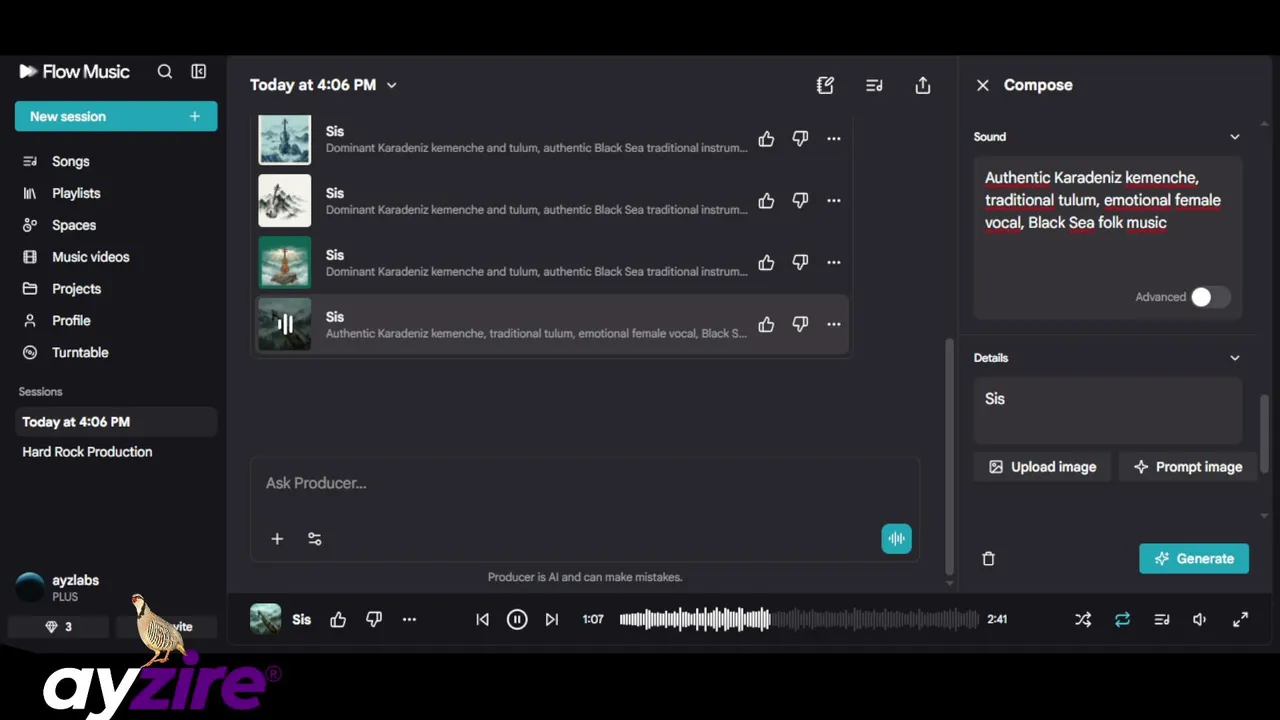The width and height of the screenshot is (1280, 720).
Task: Close the Compose panel
Action: [x=983, y=85]
